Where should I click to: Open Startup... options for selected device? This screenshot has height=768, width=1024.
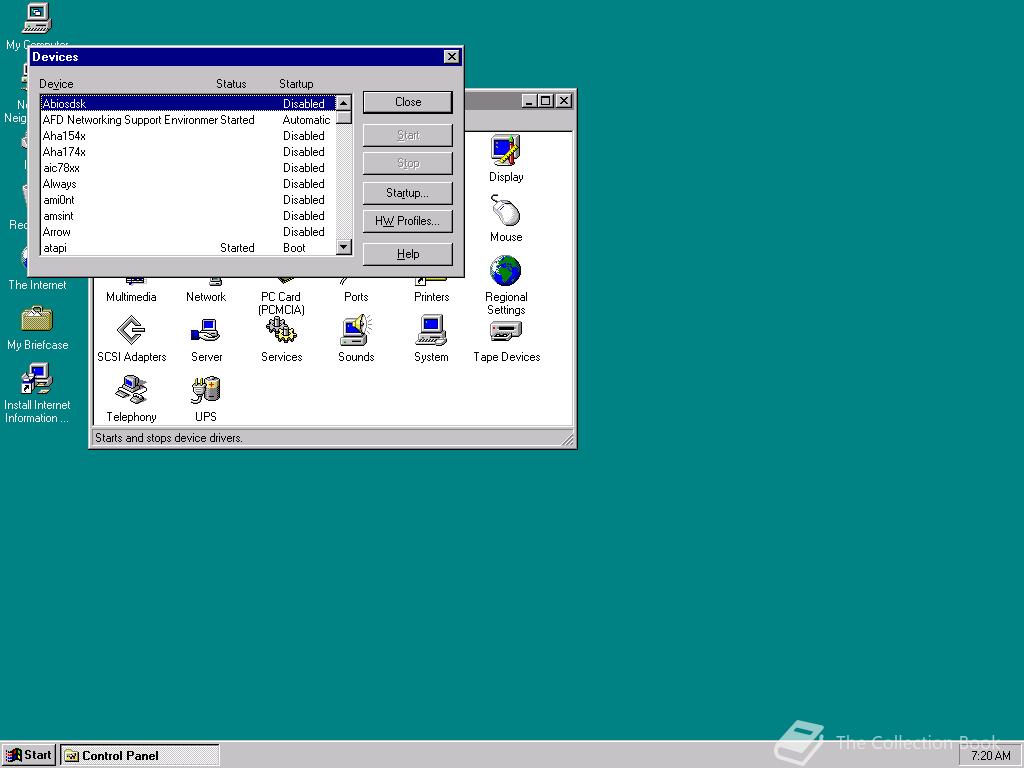[408, 193]
